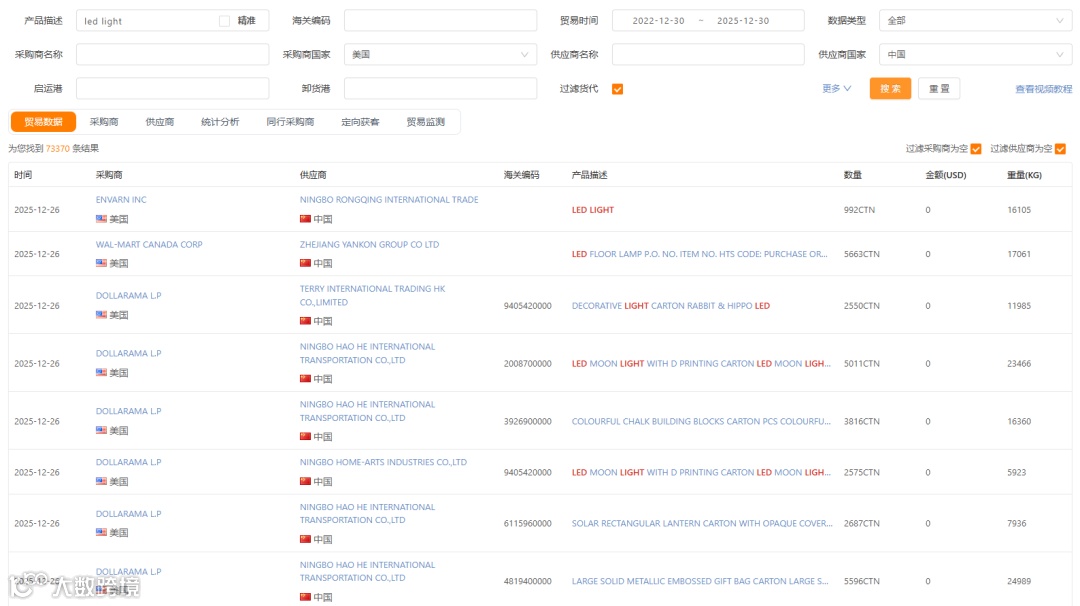Viewport: 1080px width, 606px height.
Task: Open the 供应商国家 dropdown showing 中国
Action: (x=975, y=54)
